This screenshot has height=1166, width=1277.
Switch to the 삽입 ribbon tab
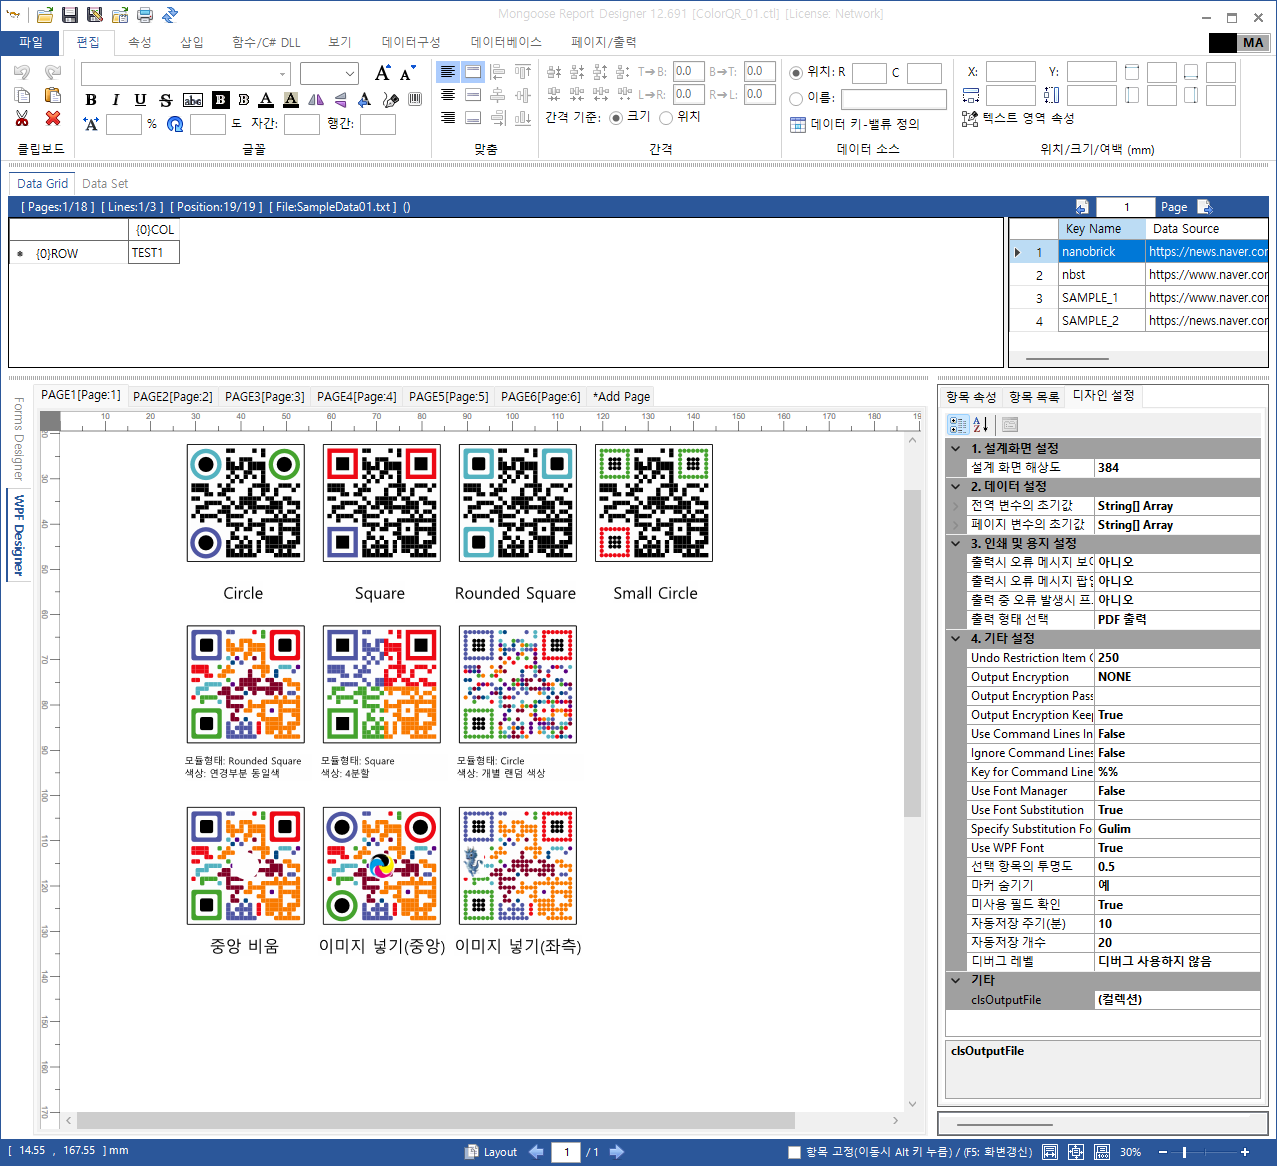192,43
